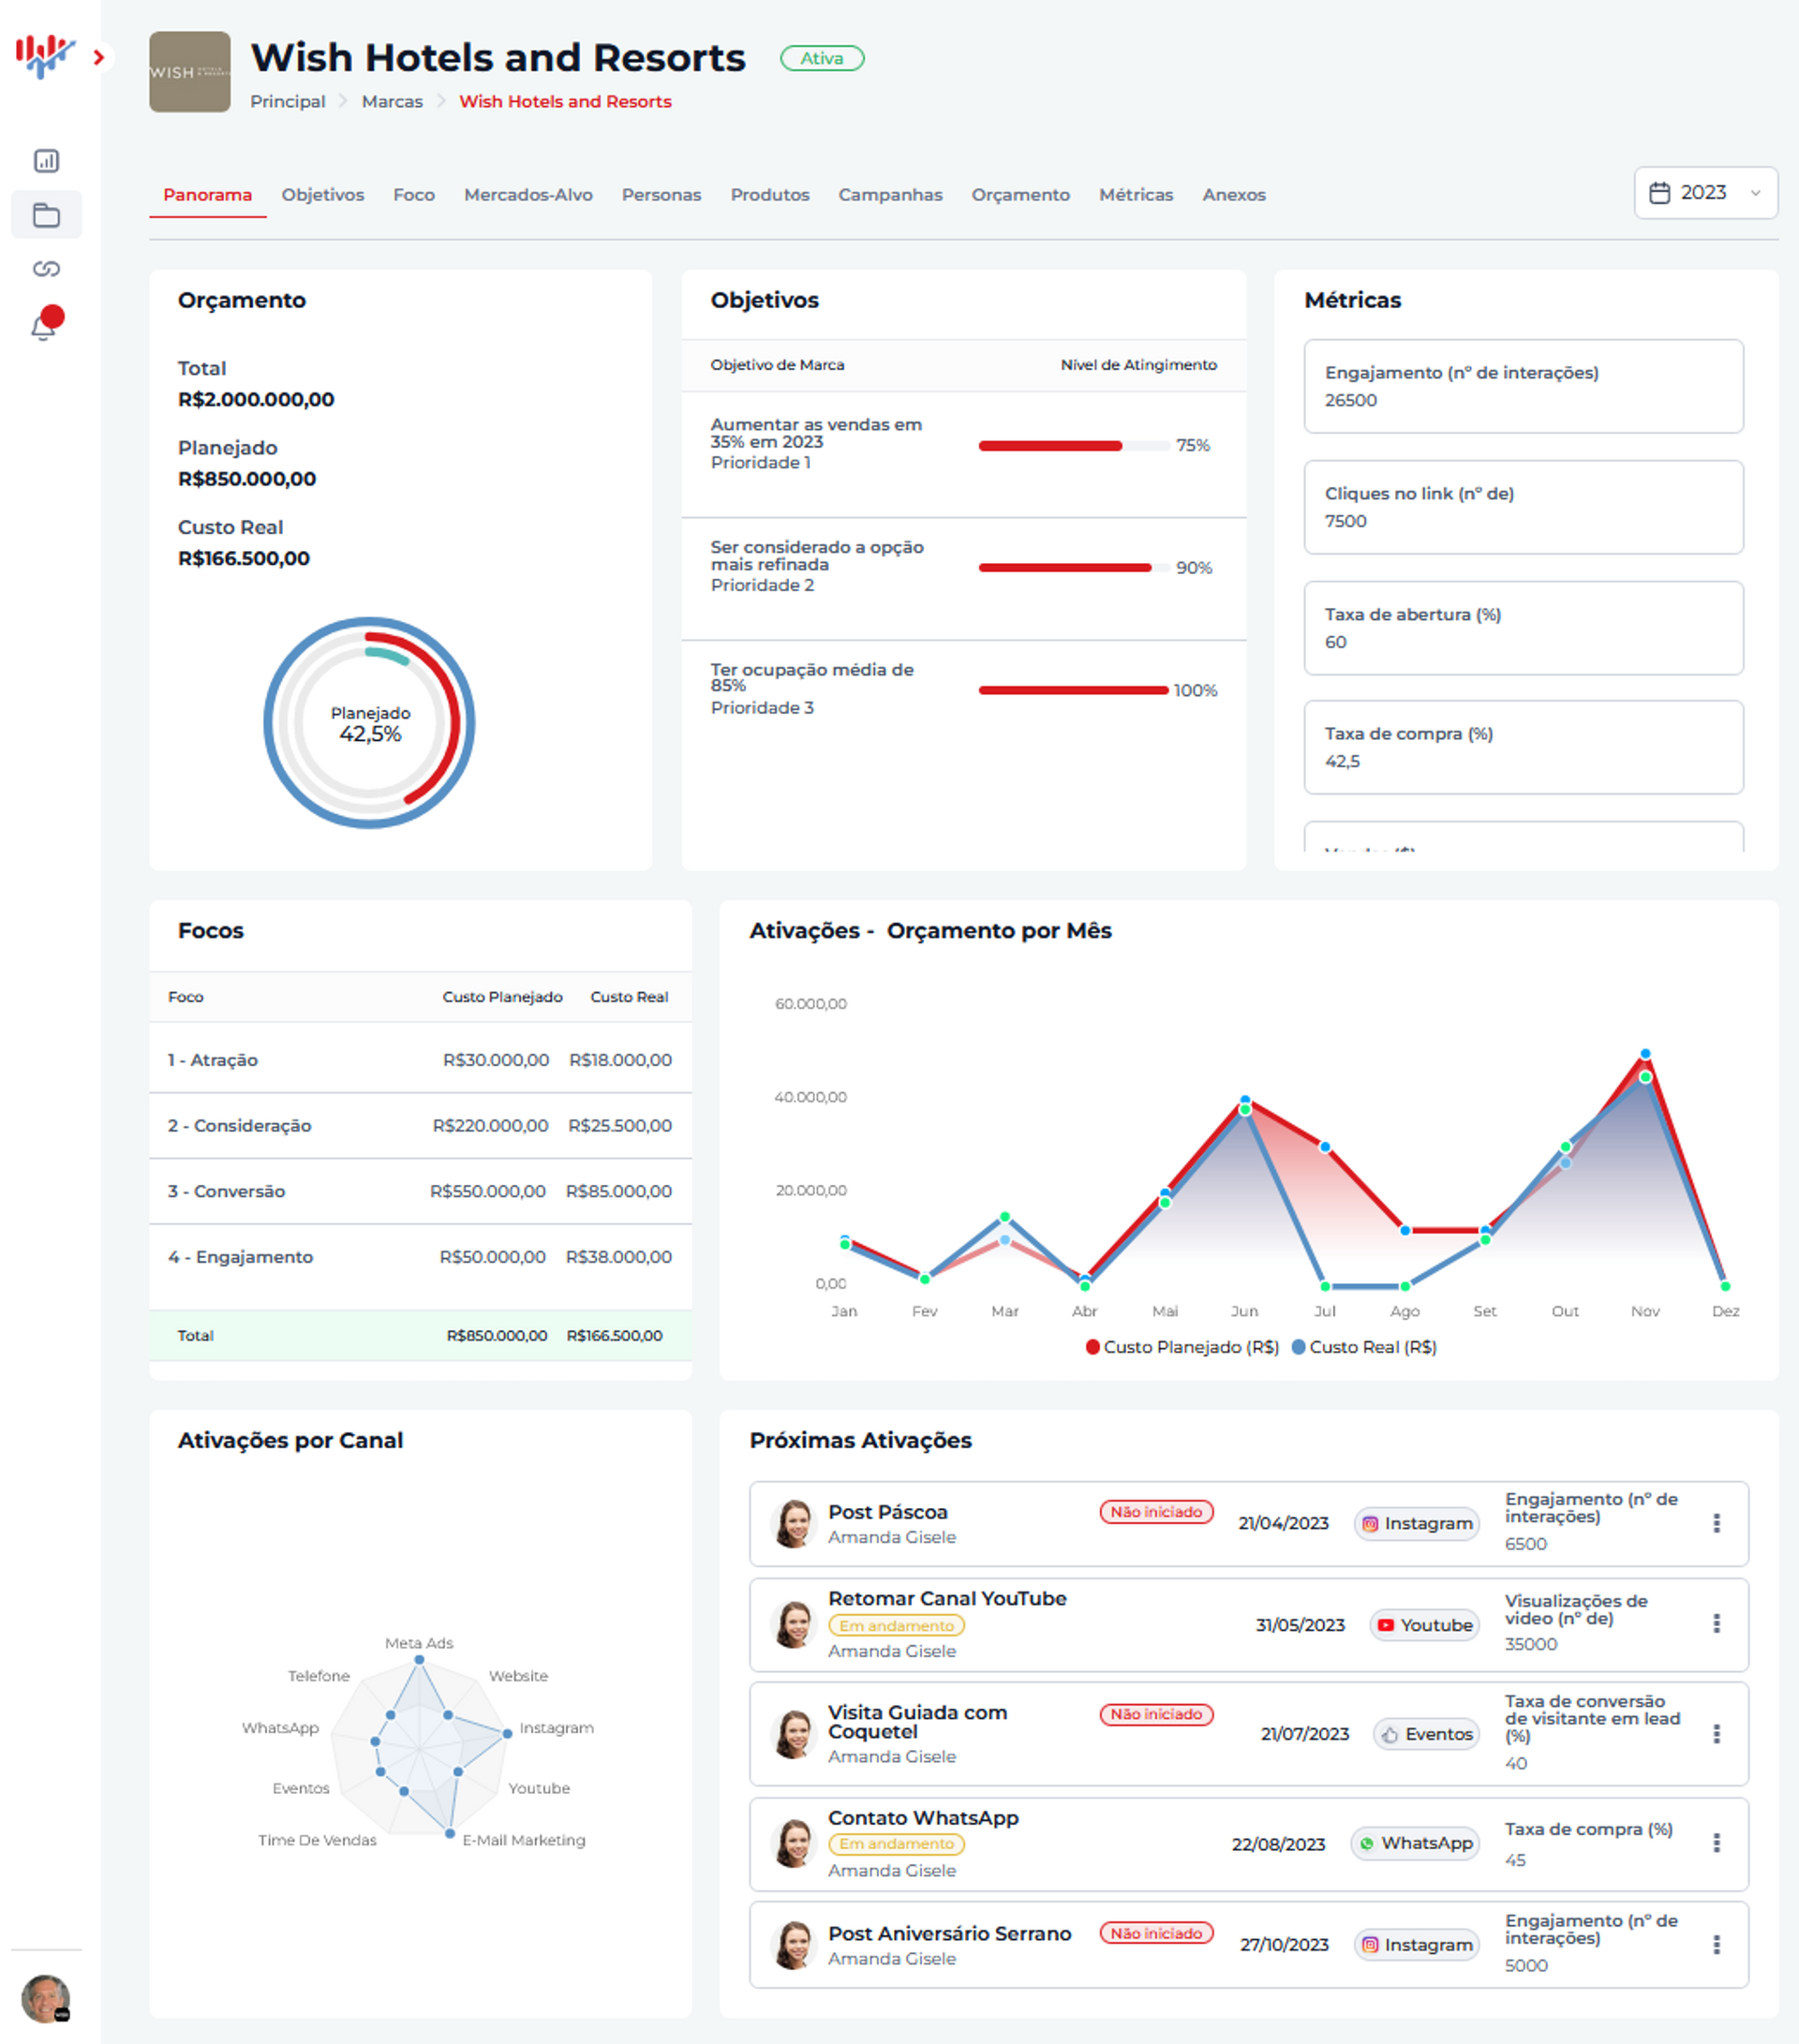This screenshot has width=1799, height=2044.
Task: Click the 90% progress bar for opção refinada
Action: (x=1074, y=568)
